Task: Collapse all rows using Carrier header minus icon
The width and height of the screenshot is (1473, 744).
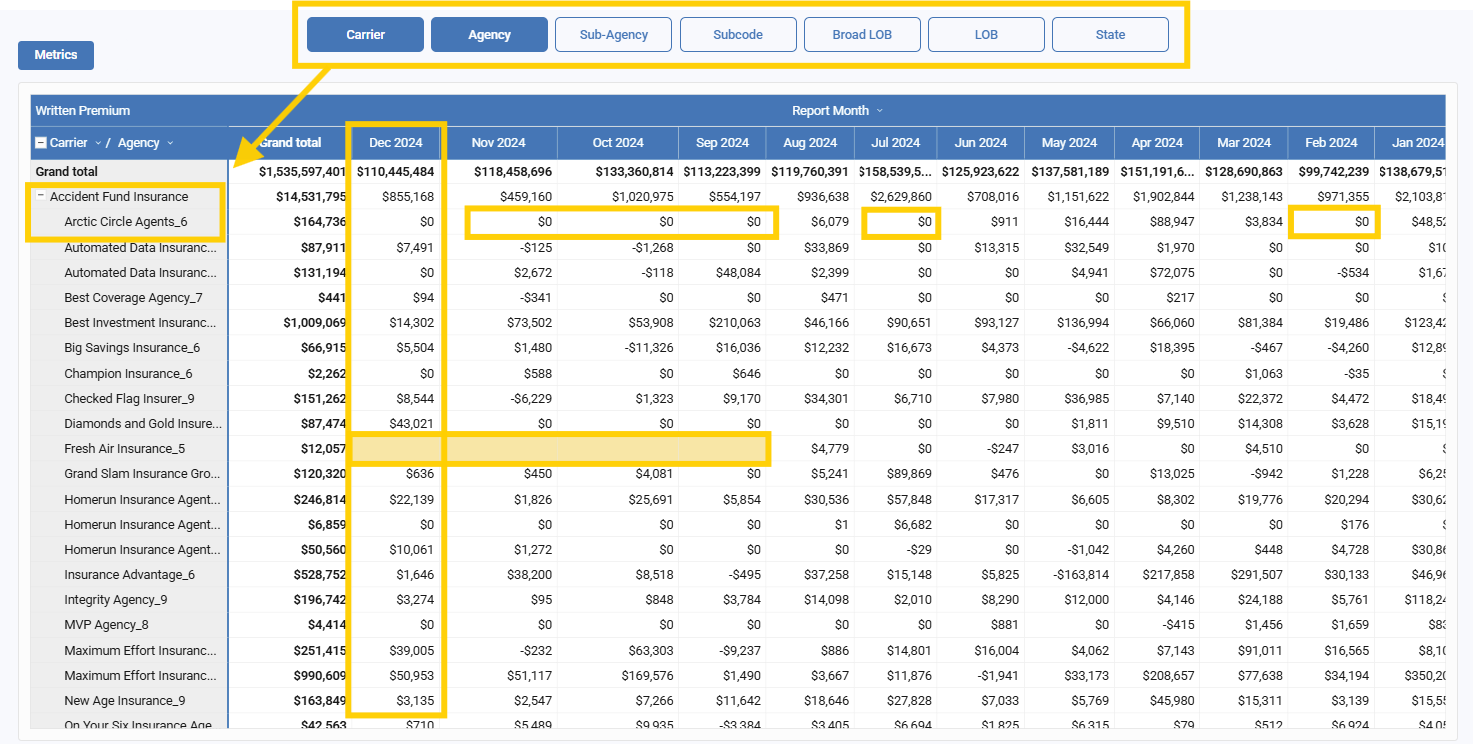Action: click(41, 143)
